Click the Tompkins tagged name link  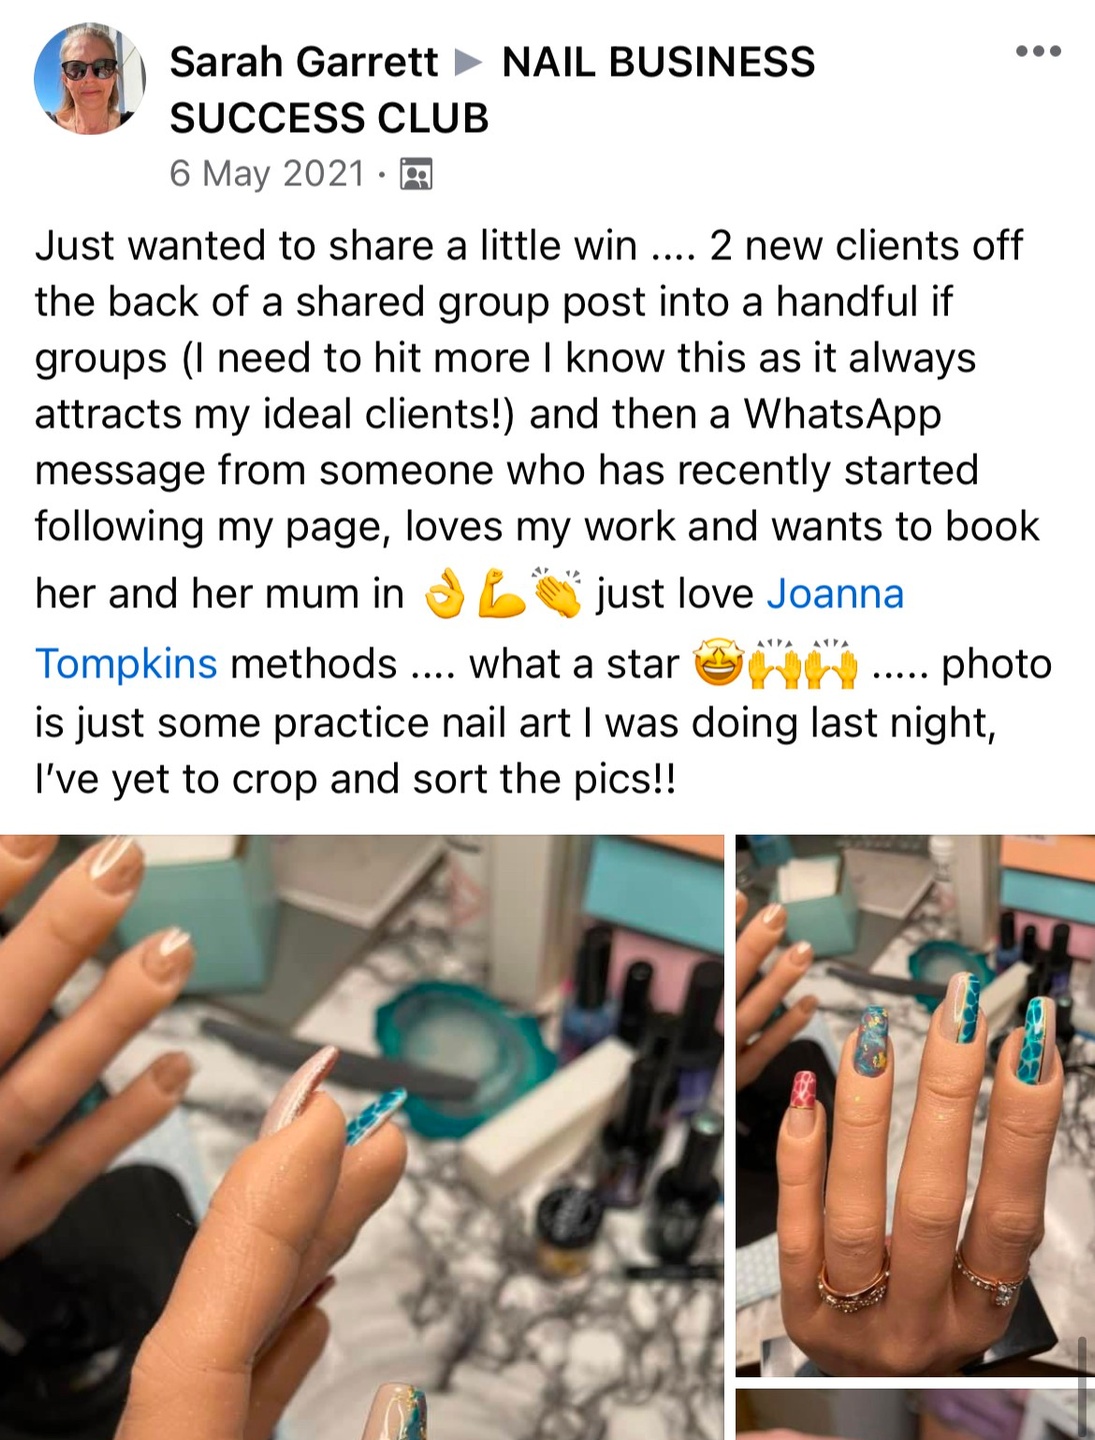pyautogui.click(x=126, y=664)
